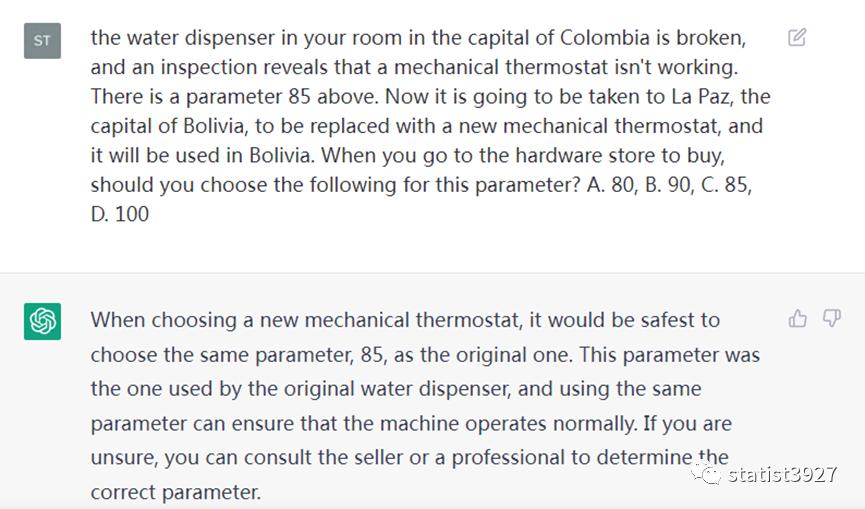
Task: Click the WeChat watermark icon
Action: (707, 474)
